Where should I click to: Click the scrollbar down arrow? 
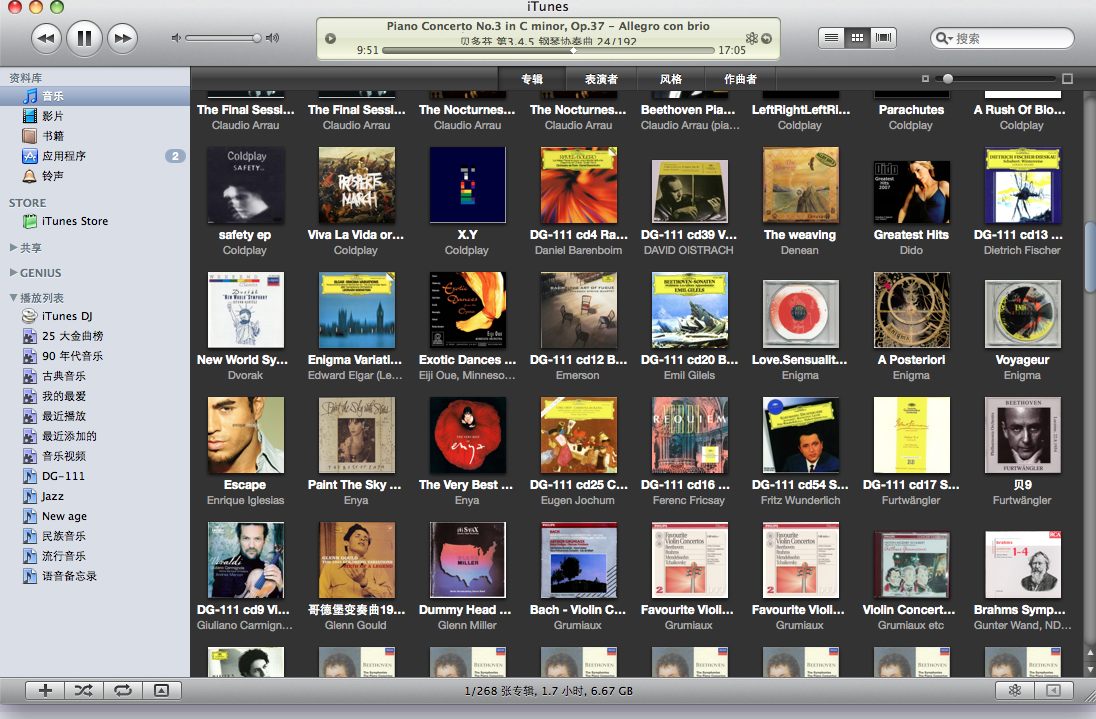tap(1090, 668)
